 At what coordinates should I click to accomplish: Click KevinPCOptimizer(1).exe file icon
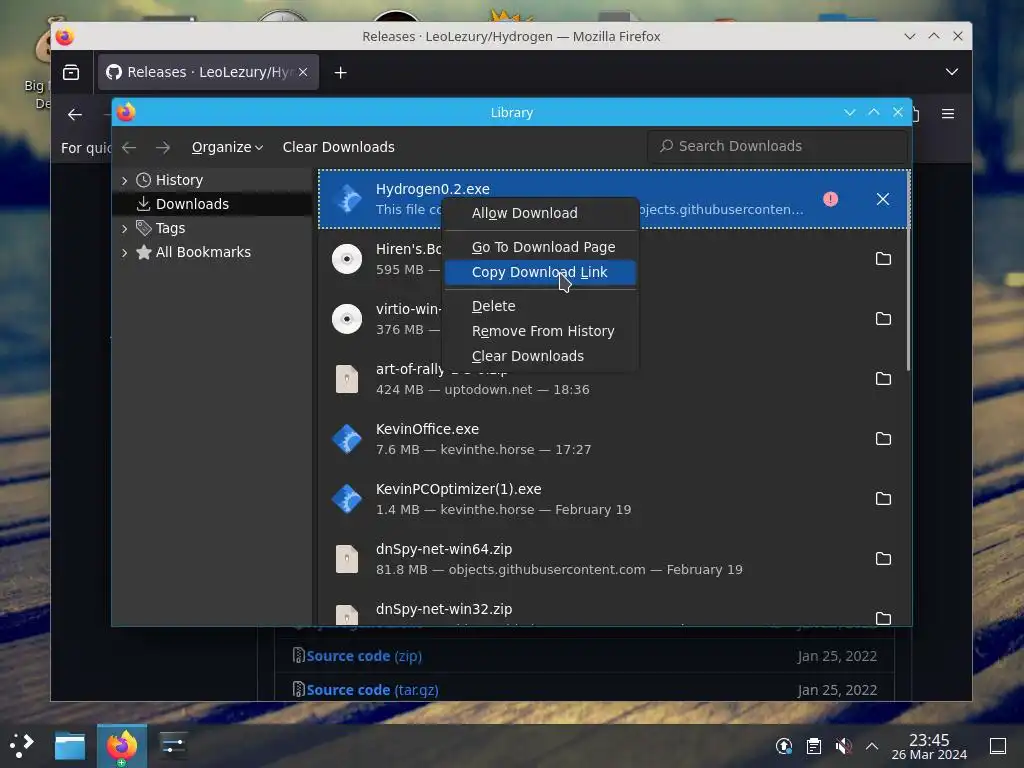coord(347,500)
